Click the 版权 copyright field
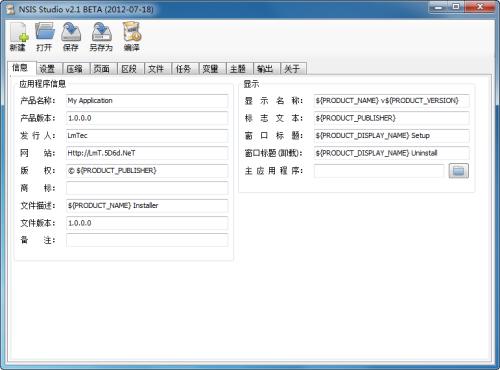Viewport: 500px width, 370px height. 147,171
